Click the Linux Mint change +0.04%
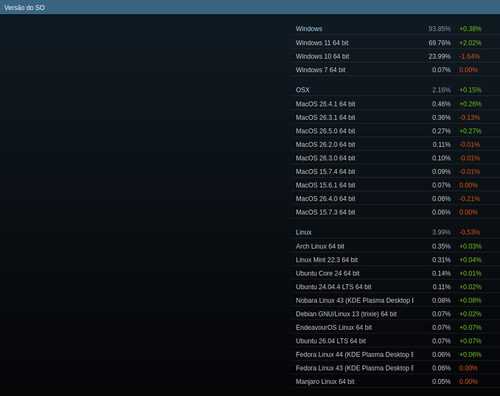The height and width of the screenshot is (396, 500). pyautogui.click(x=470, y=260)
